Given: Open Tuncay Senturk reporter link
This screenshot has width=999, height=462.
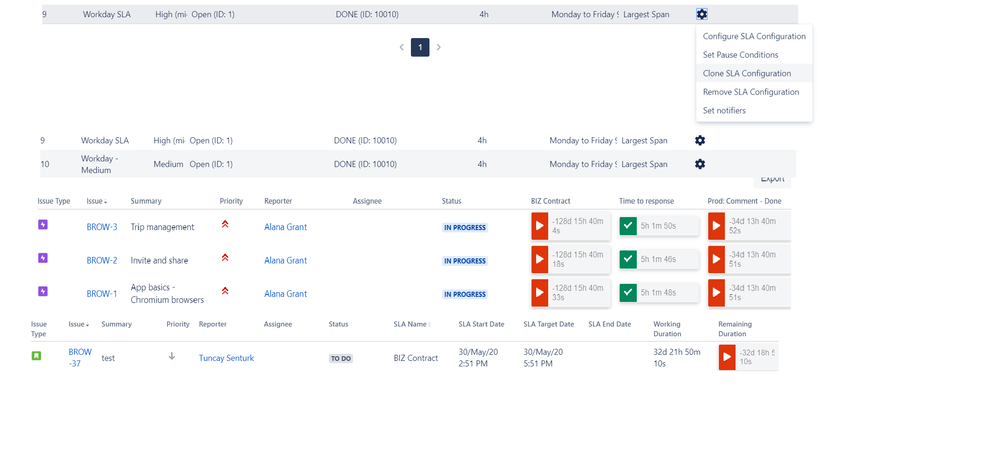Looking at the screenshot, I should 226,358.
